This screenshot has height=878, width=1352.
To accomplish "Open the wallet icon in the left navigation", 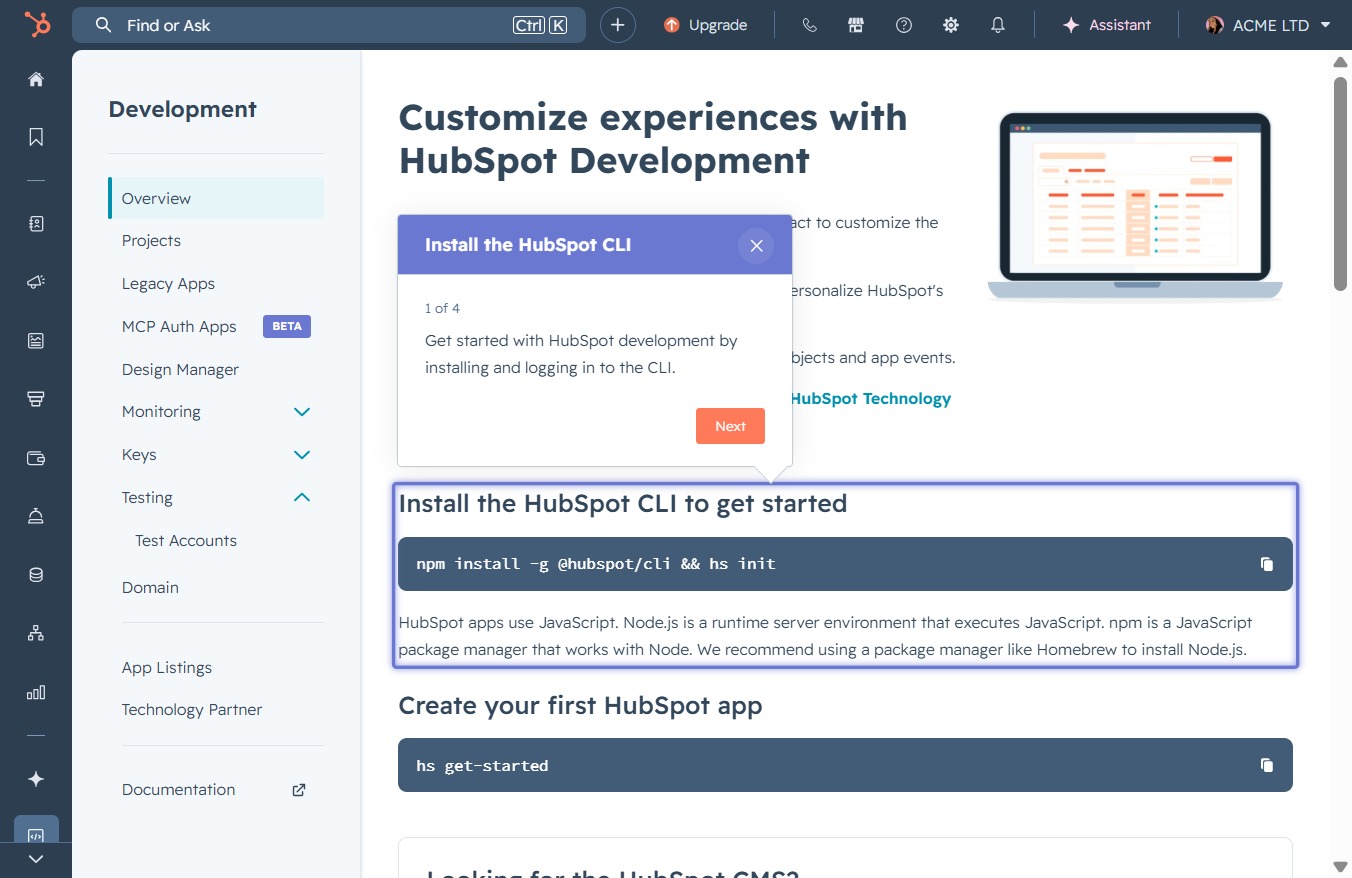I will [x=36, y=458].
